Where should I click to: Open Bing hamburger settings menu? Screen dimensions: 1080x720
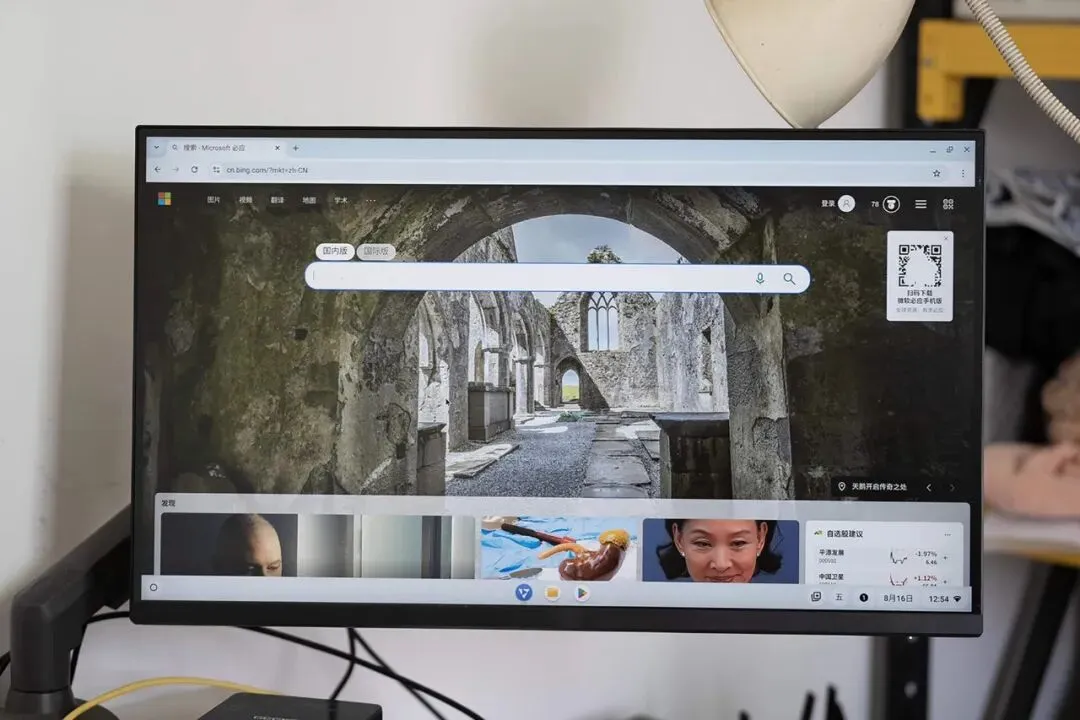click(921, 204)
